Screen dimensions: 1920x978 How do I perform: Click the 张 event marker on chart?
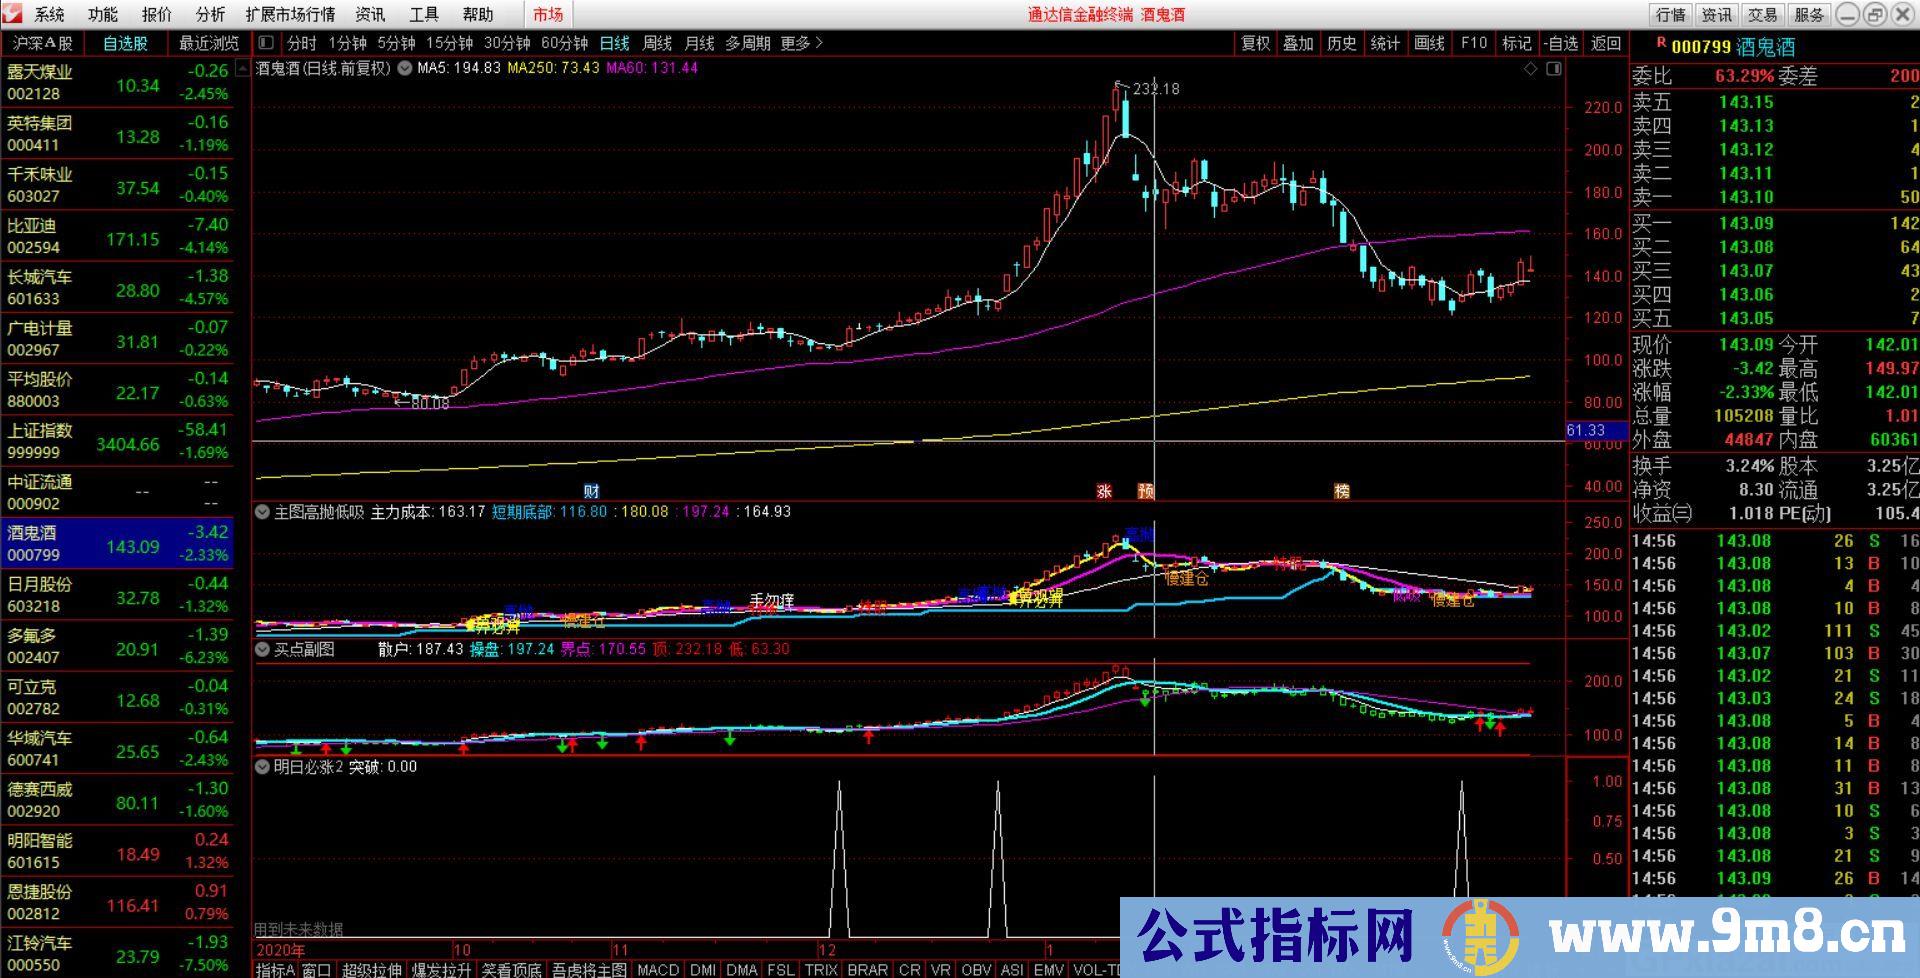click(1104, 491)
